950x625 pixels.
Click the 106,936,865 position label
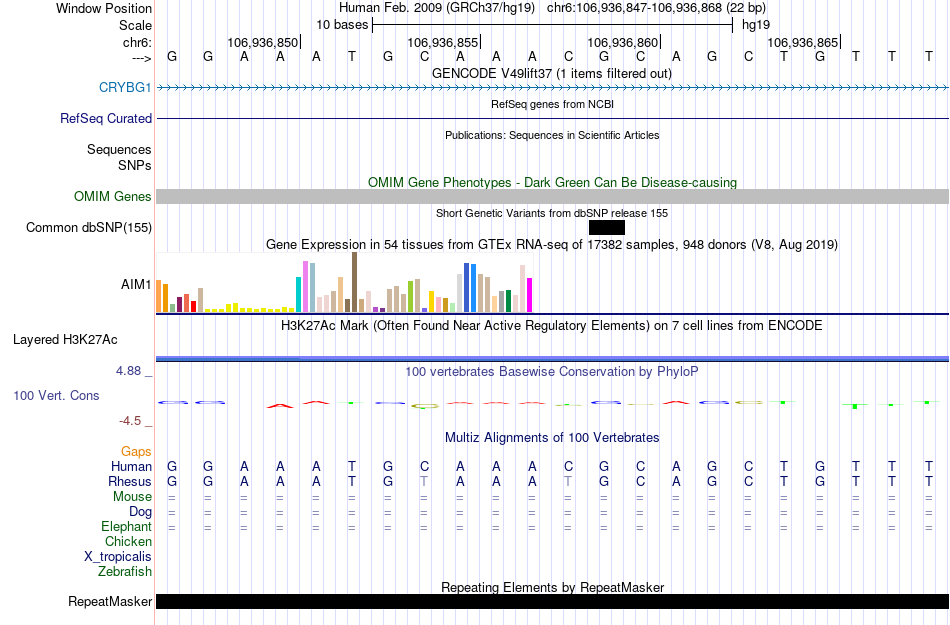coord(803,42)
